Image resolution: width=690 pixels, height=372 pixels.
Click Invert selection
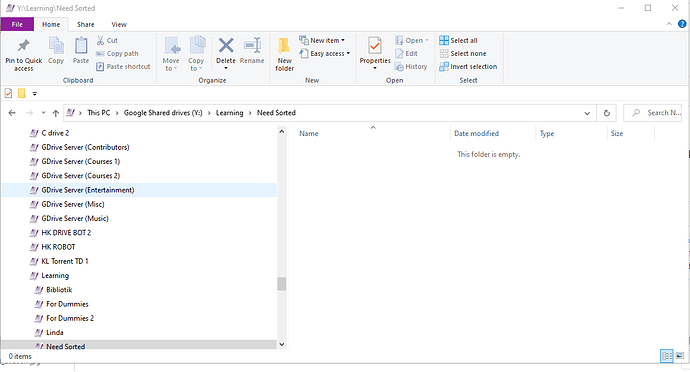468,66
